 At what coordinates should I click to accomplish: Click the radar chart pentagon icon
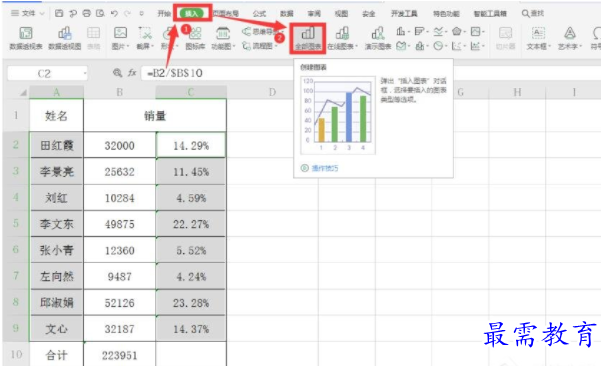coord(456,31)
